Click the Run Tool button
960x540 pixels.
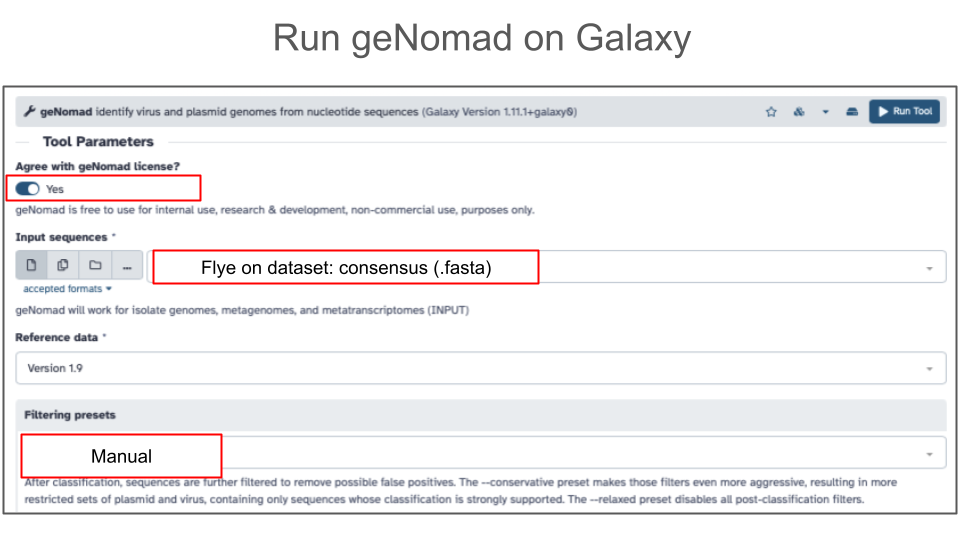[904, 112]
